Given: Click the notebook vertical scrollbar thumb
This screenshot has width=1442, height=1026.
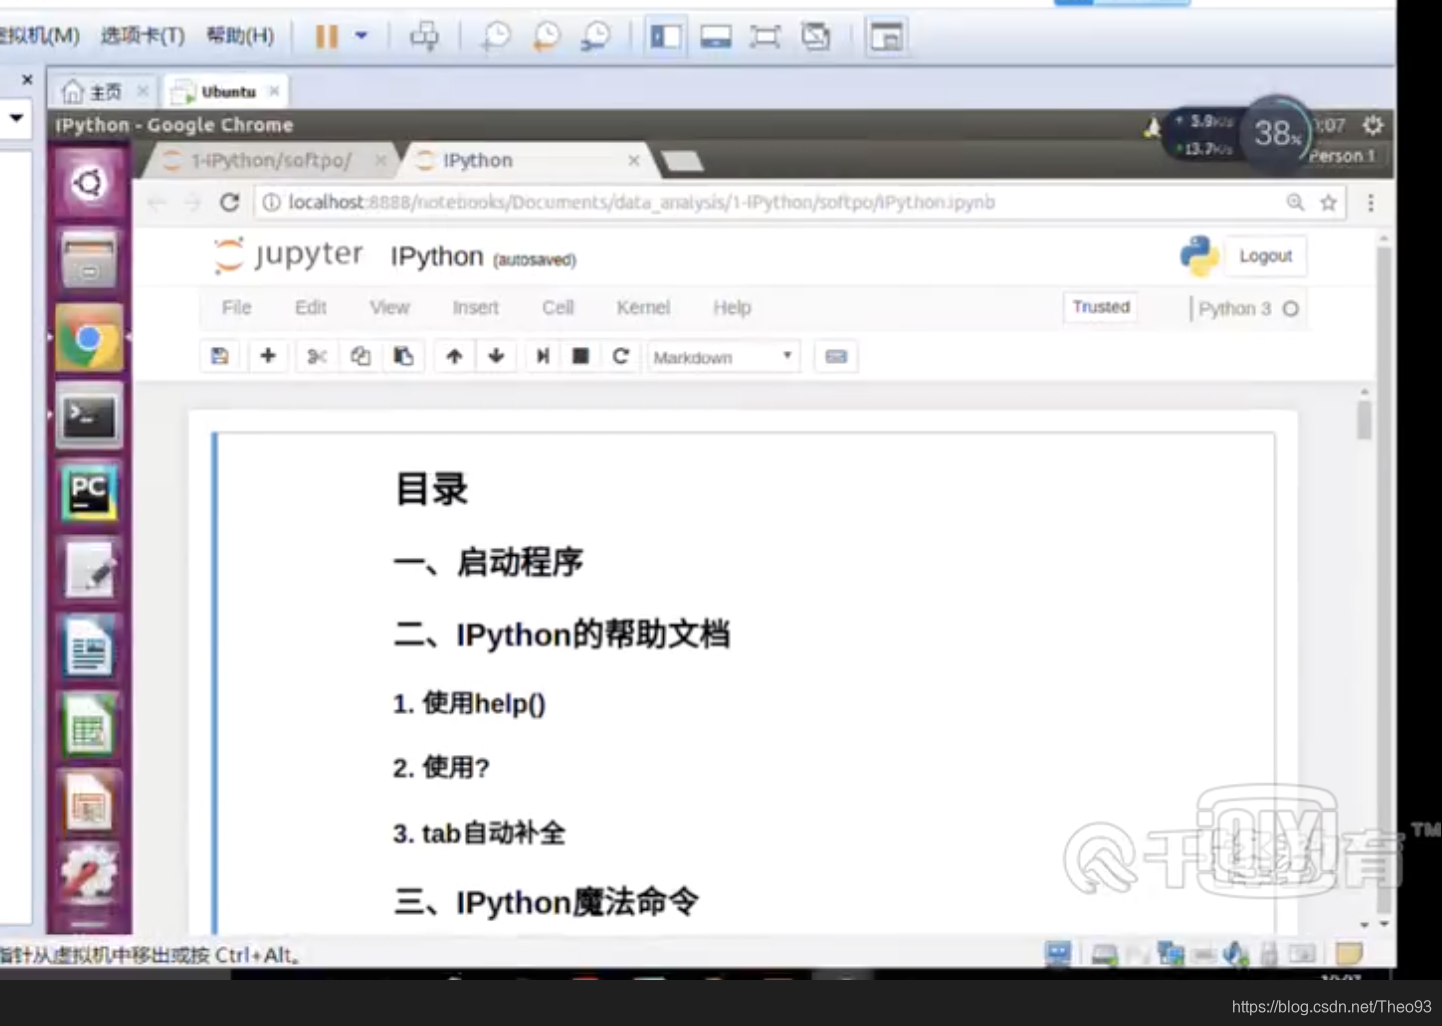Looking at the screenshot, I should [x=1364, y=420].
